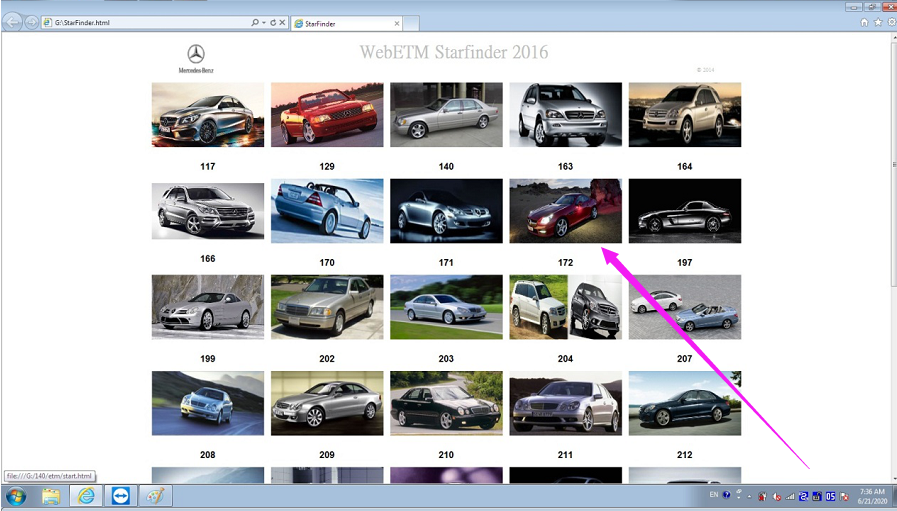Click the 140 label text
The height and width of the screenshot is (511, 897).
[446, 167]
